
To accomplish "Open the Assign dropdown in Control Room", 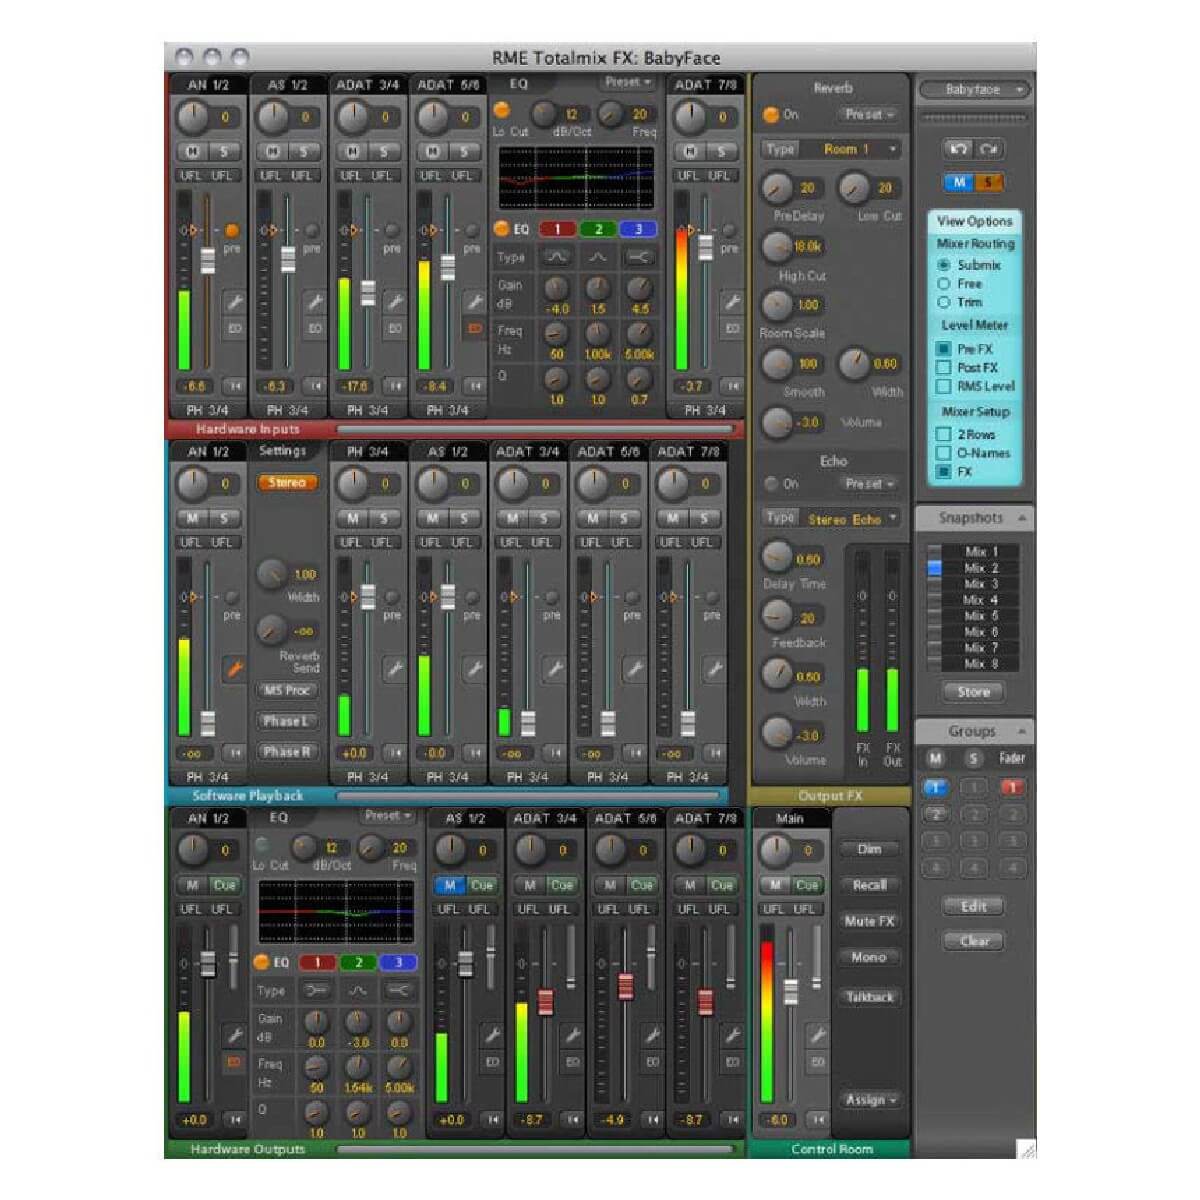I will click(870, 1099).
